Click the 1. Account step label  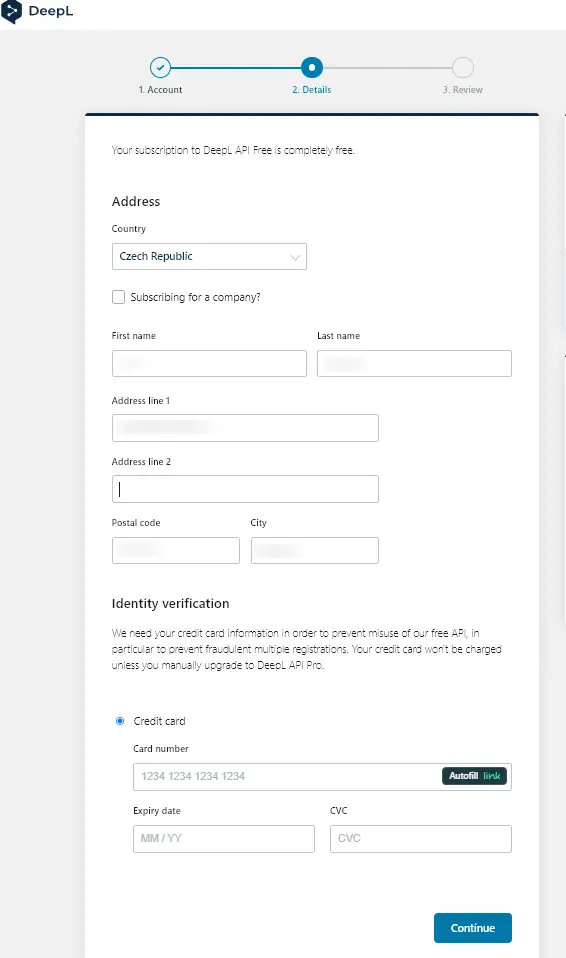pyautogui.click(x=160, y=90)
